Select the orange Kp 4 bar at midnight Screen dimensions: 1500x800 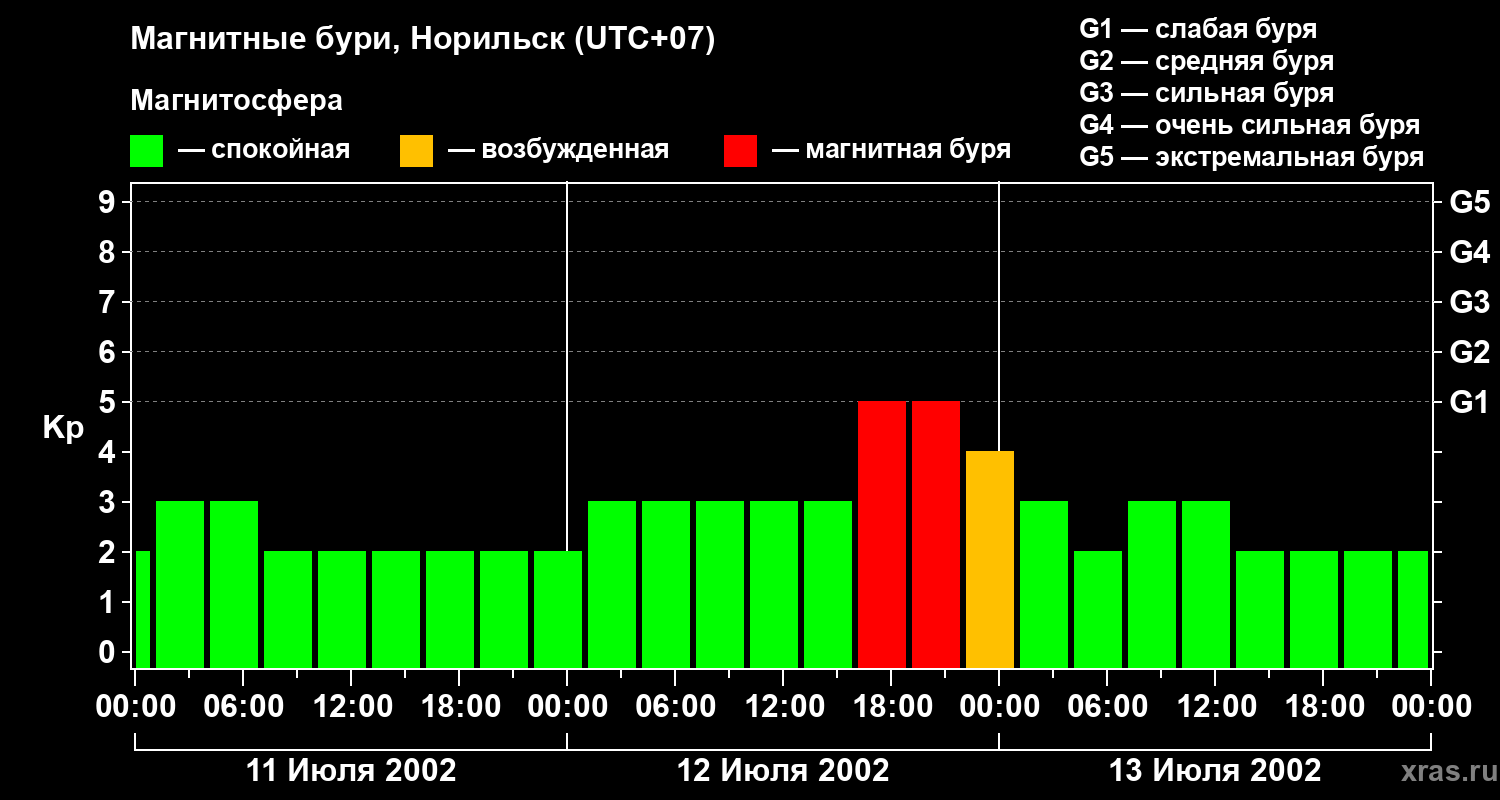click(990, 559)
